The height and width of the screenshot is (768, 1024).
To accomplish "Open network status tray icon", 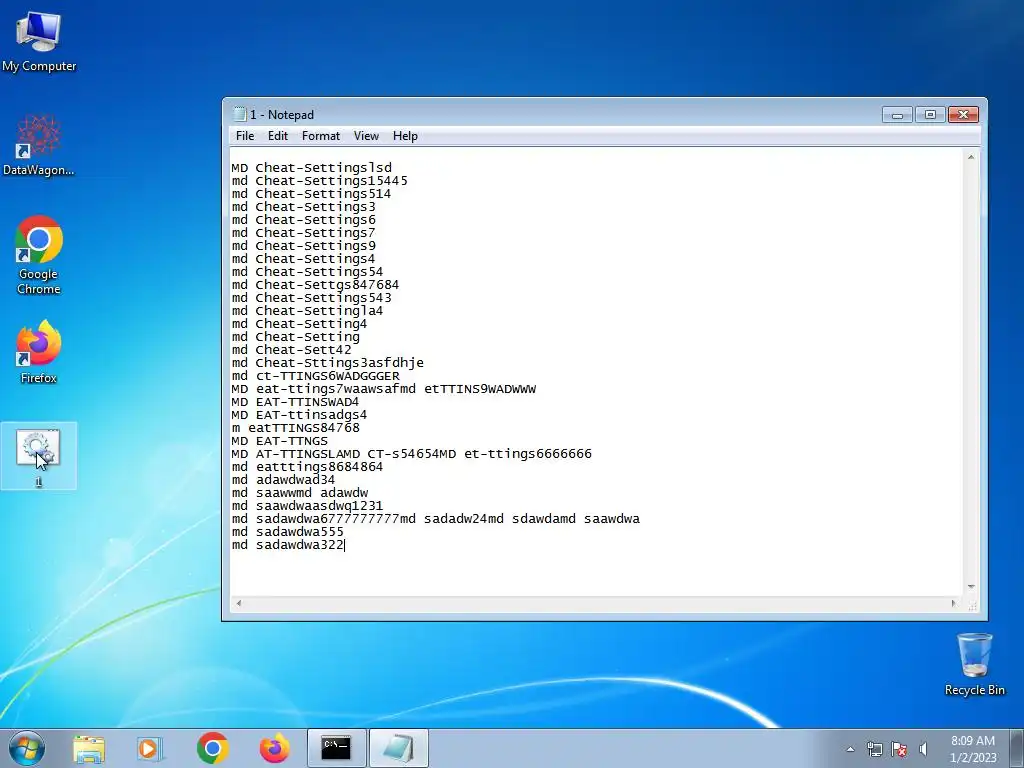I will [x=874, y=749].
